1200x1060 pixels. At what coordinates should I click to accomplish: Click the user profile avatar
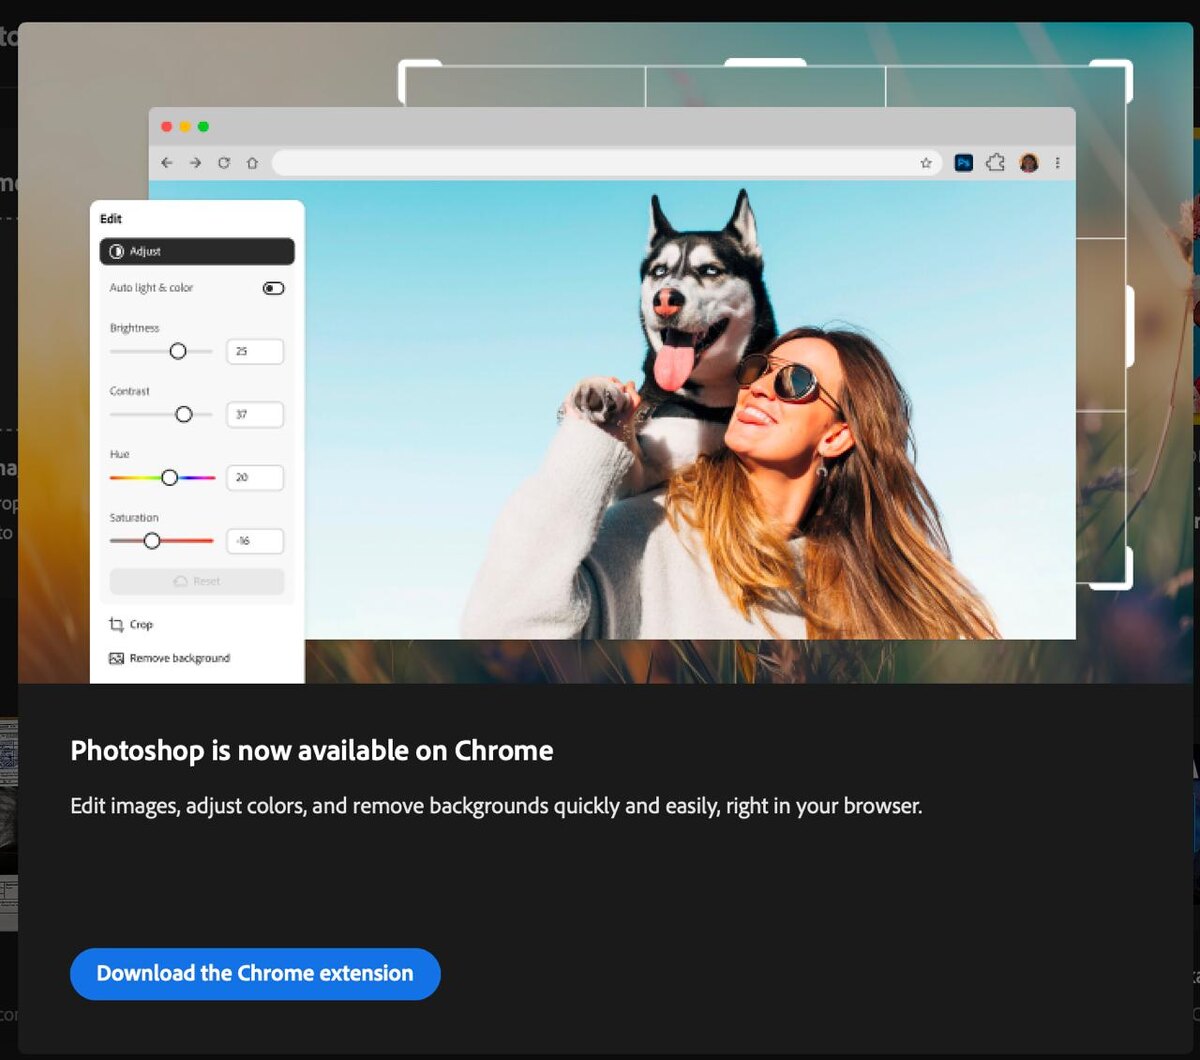point(1029,163)
